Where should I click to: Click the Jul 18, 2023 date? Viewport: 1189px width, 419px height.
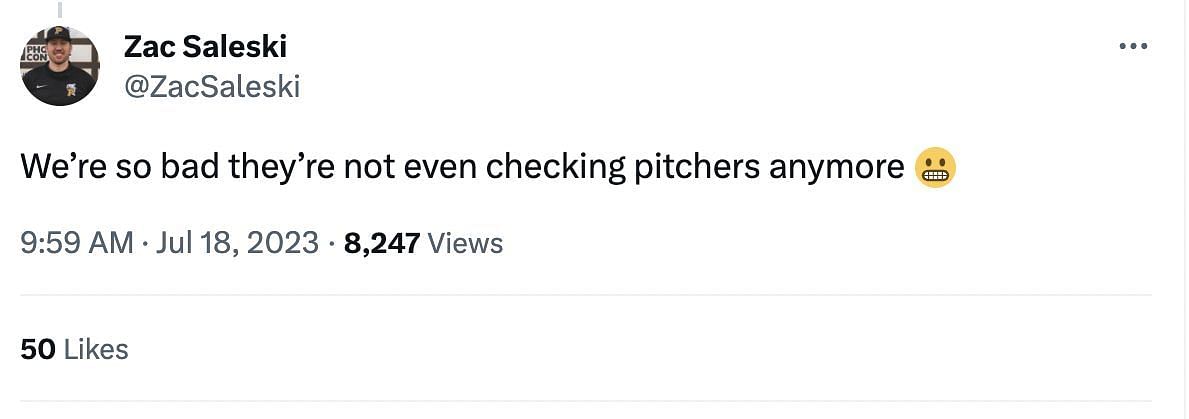pos(238,242)
